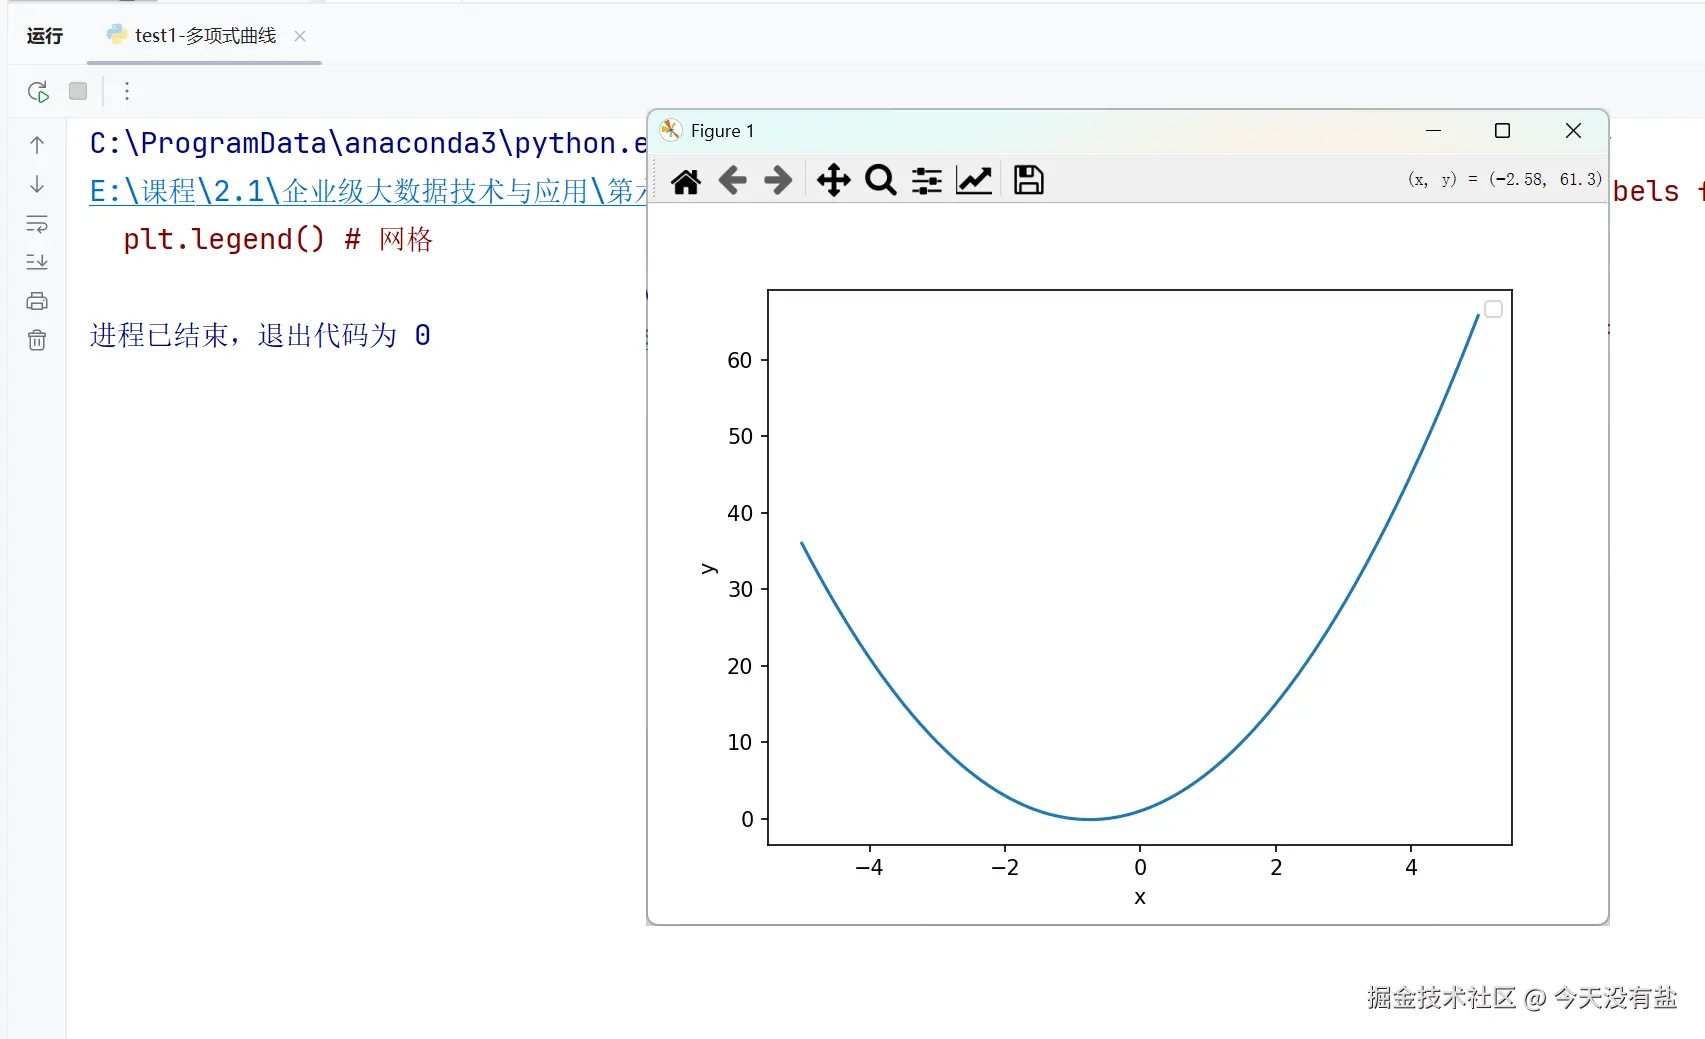Click the y axis label left of the plot
The height and width of the screenshot is (1039, 1705).
[708, 568]
